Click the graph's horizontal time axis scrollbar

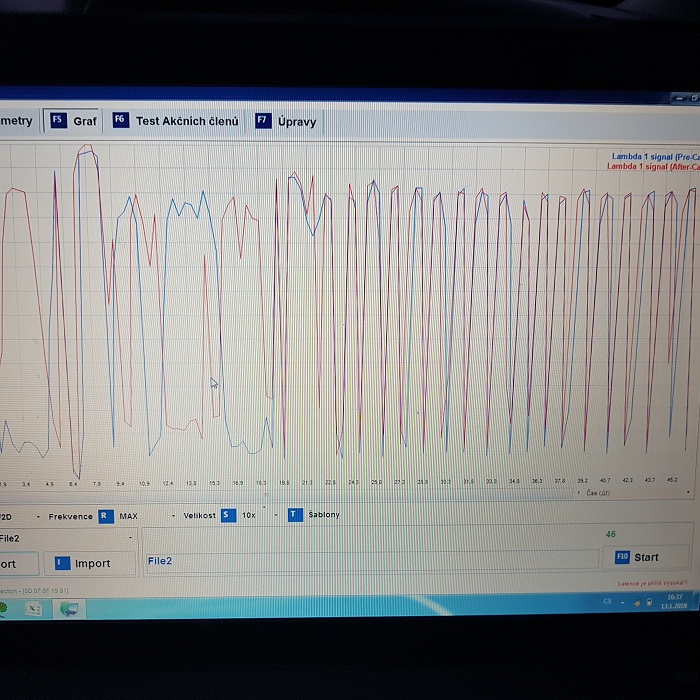coord(345,492)
